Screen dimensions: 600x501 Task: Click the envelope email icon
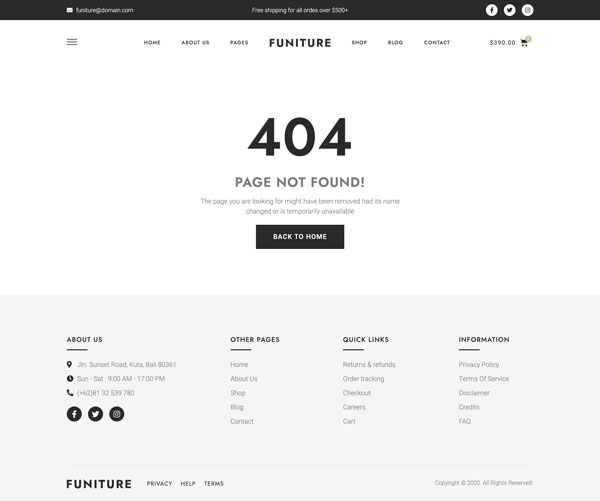[x=70, y=10]
